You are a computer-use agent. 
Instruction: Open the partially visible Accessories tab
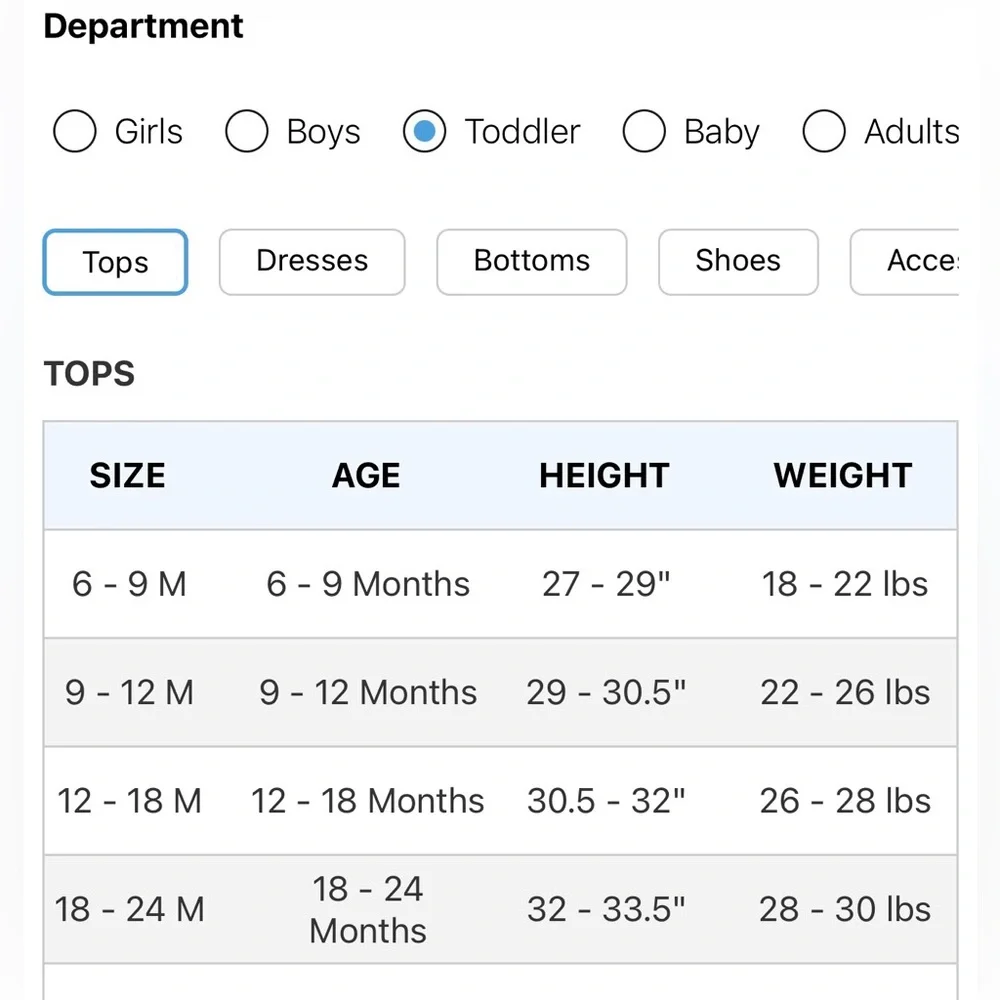point(905,262)
